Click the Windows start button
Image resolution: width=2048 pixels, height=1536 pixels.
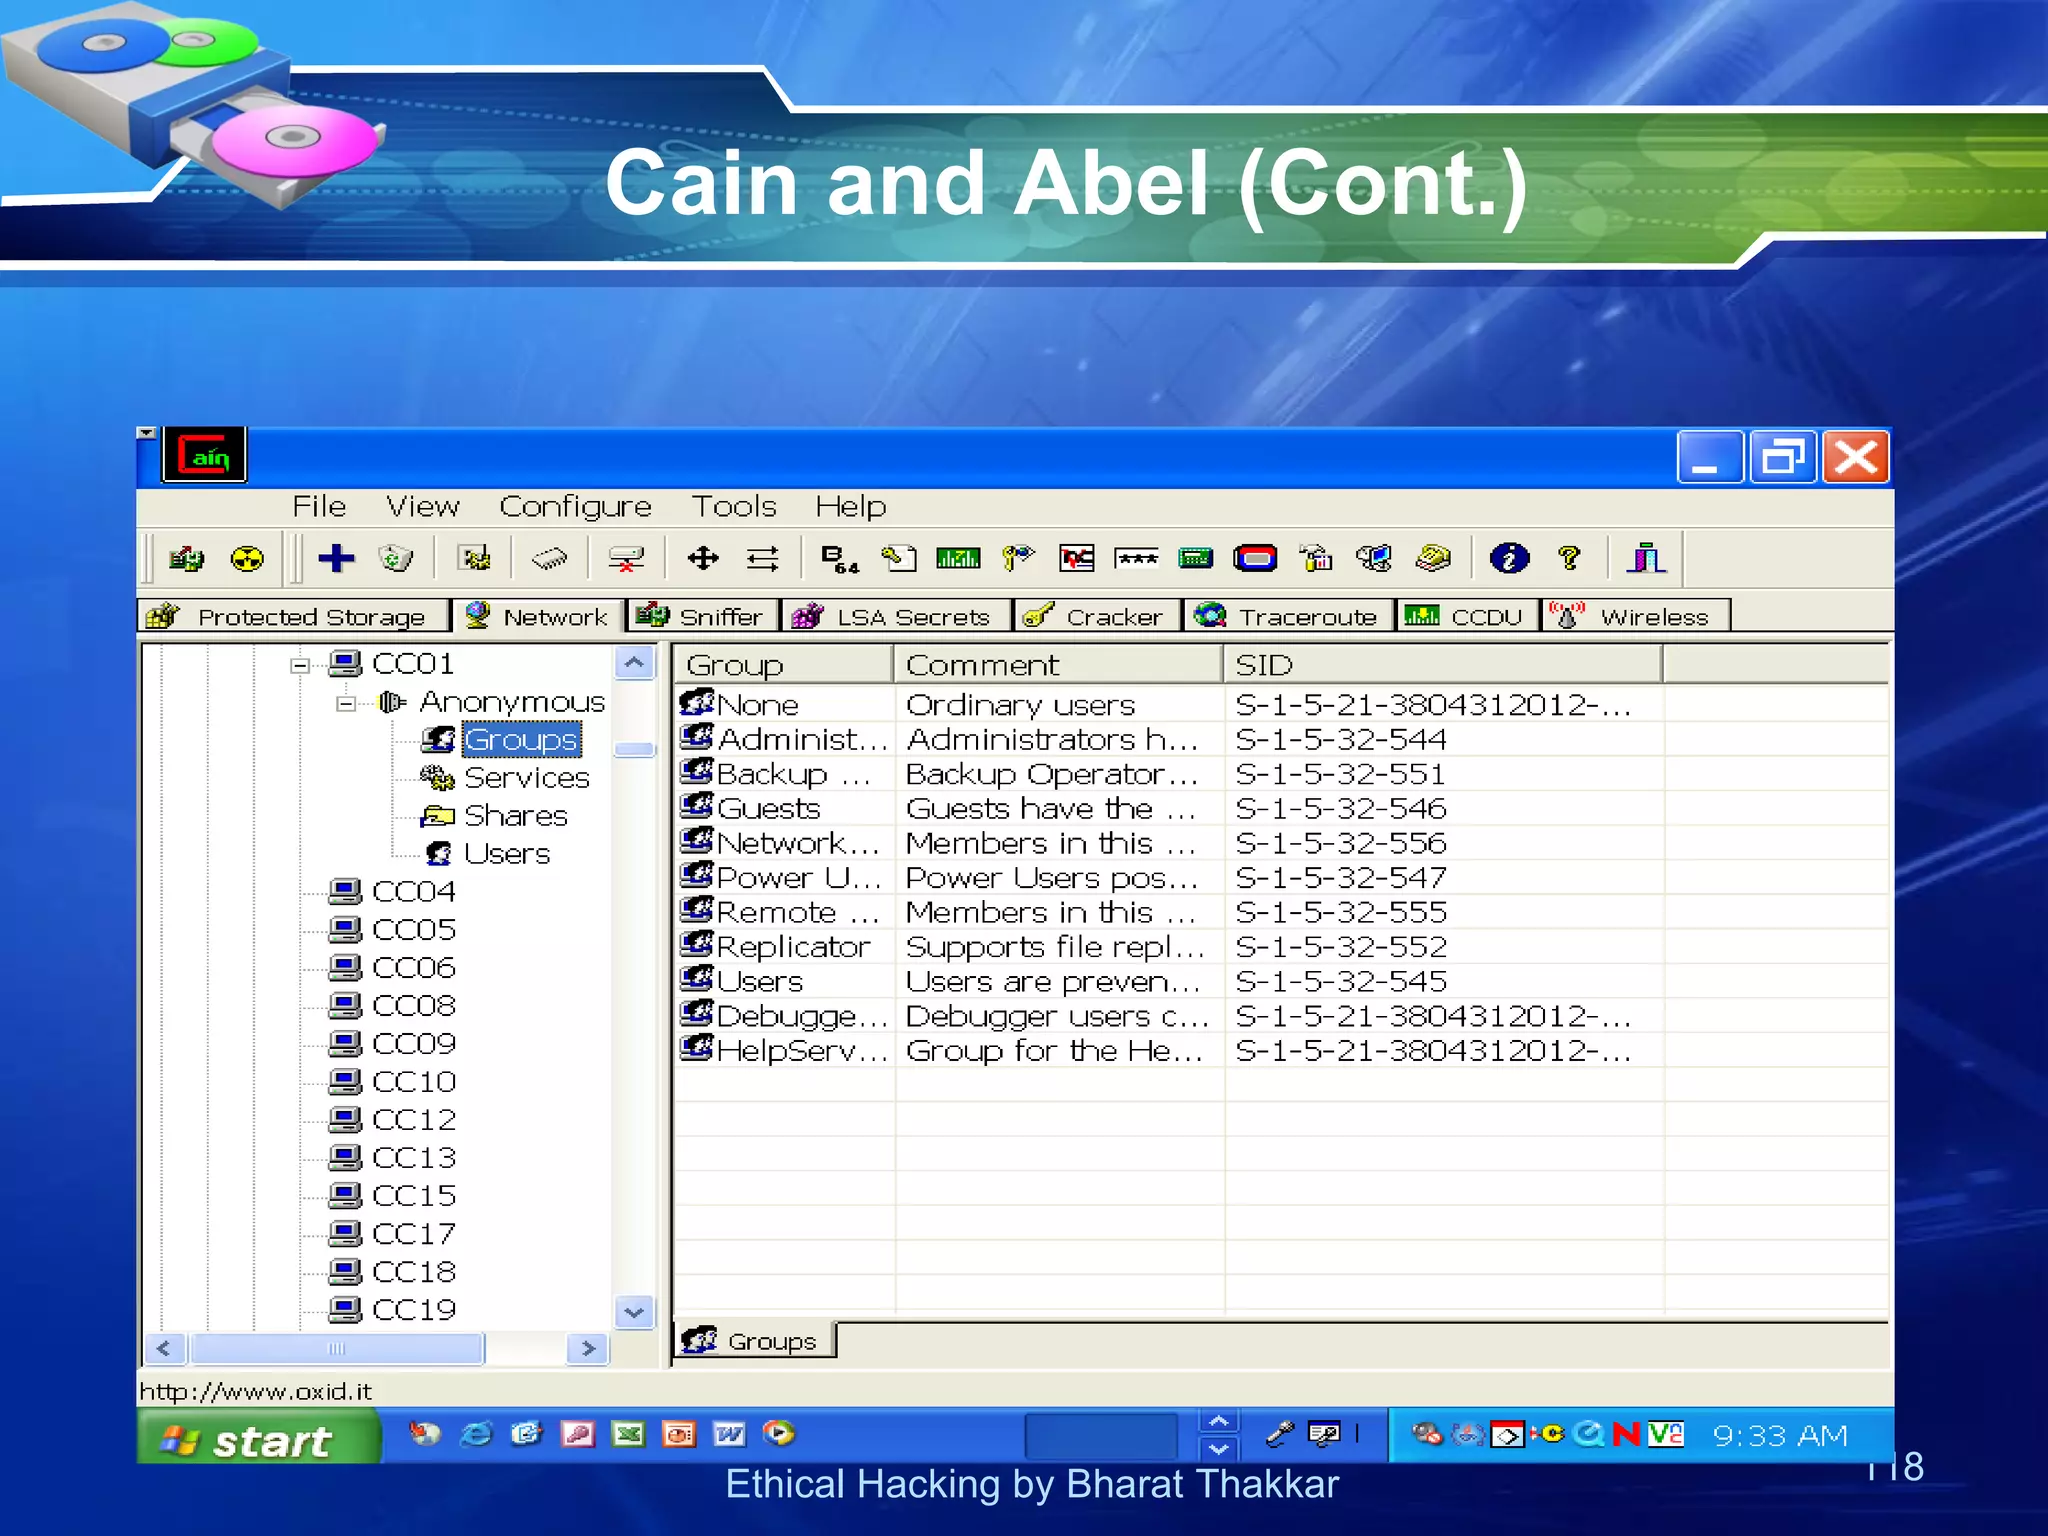click(258, 1439)
